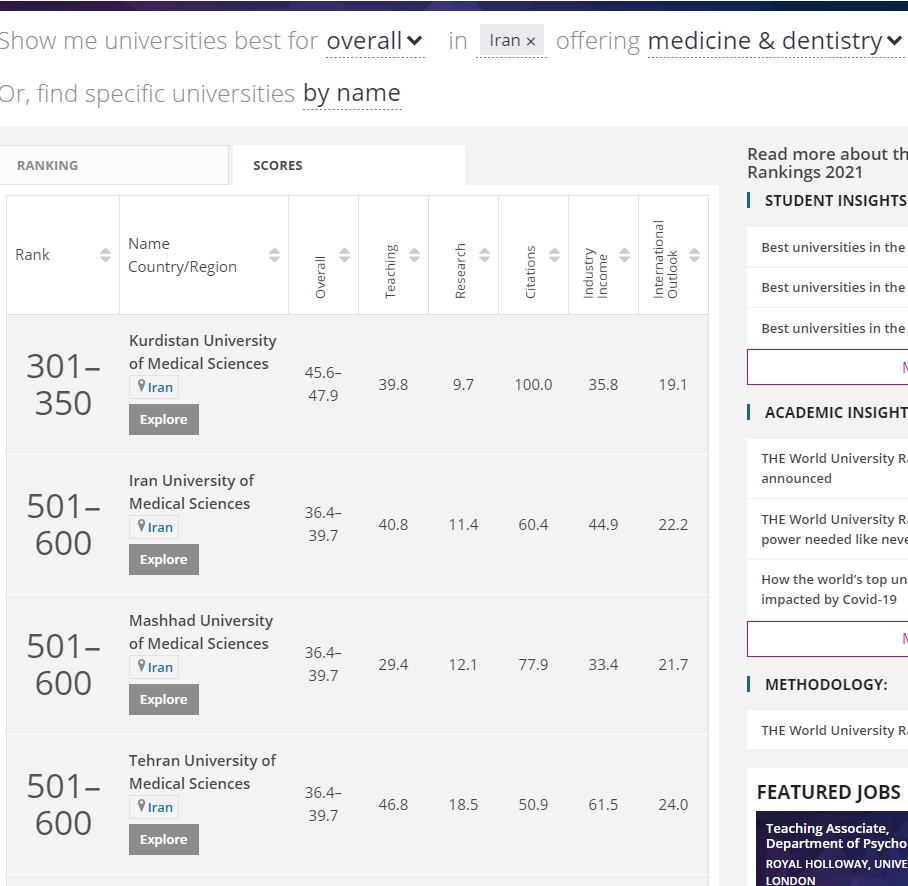Select Tehran industry income value 61.5
The height and width of the screenshot is (886, 908).
click(x=603, y=805)
